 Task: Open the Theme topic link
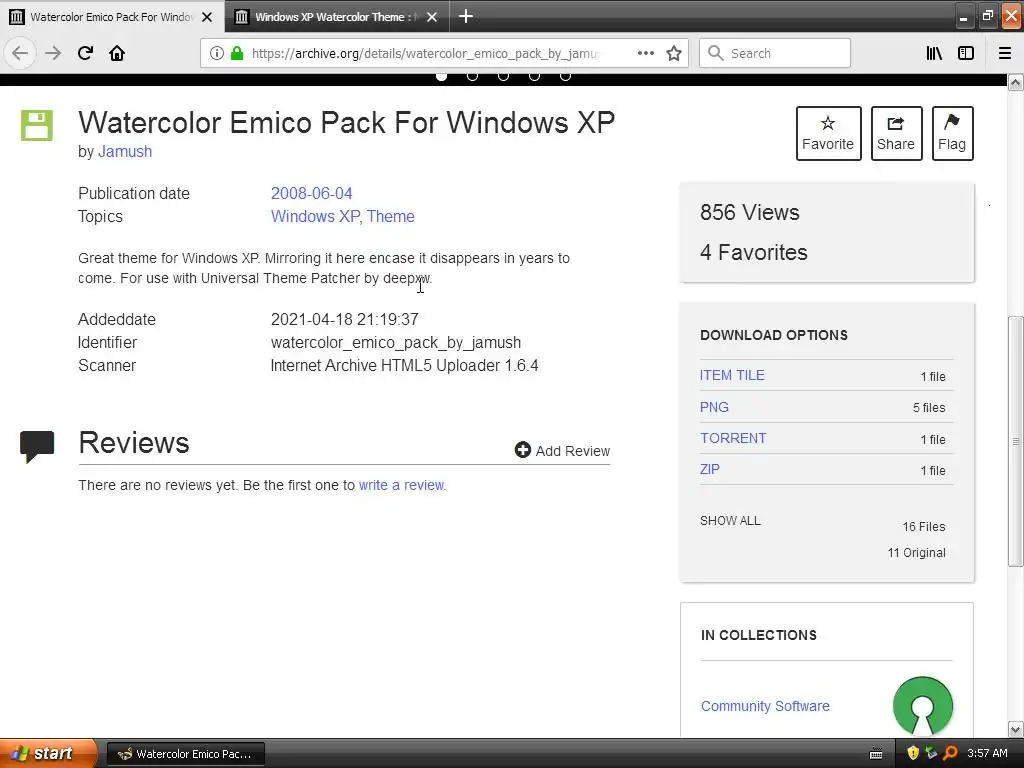[x=391, y=216]
